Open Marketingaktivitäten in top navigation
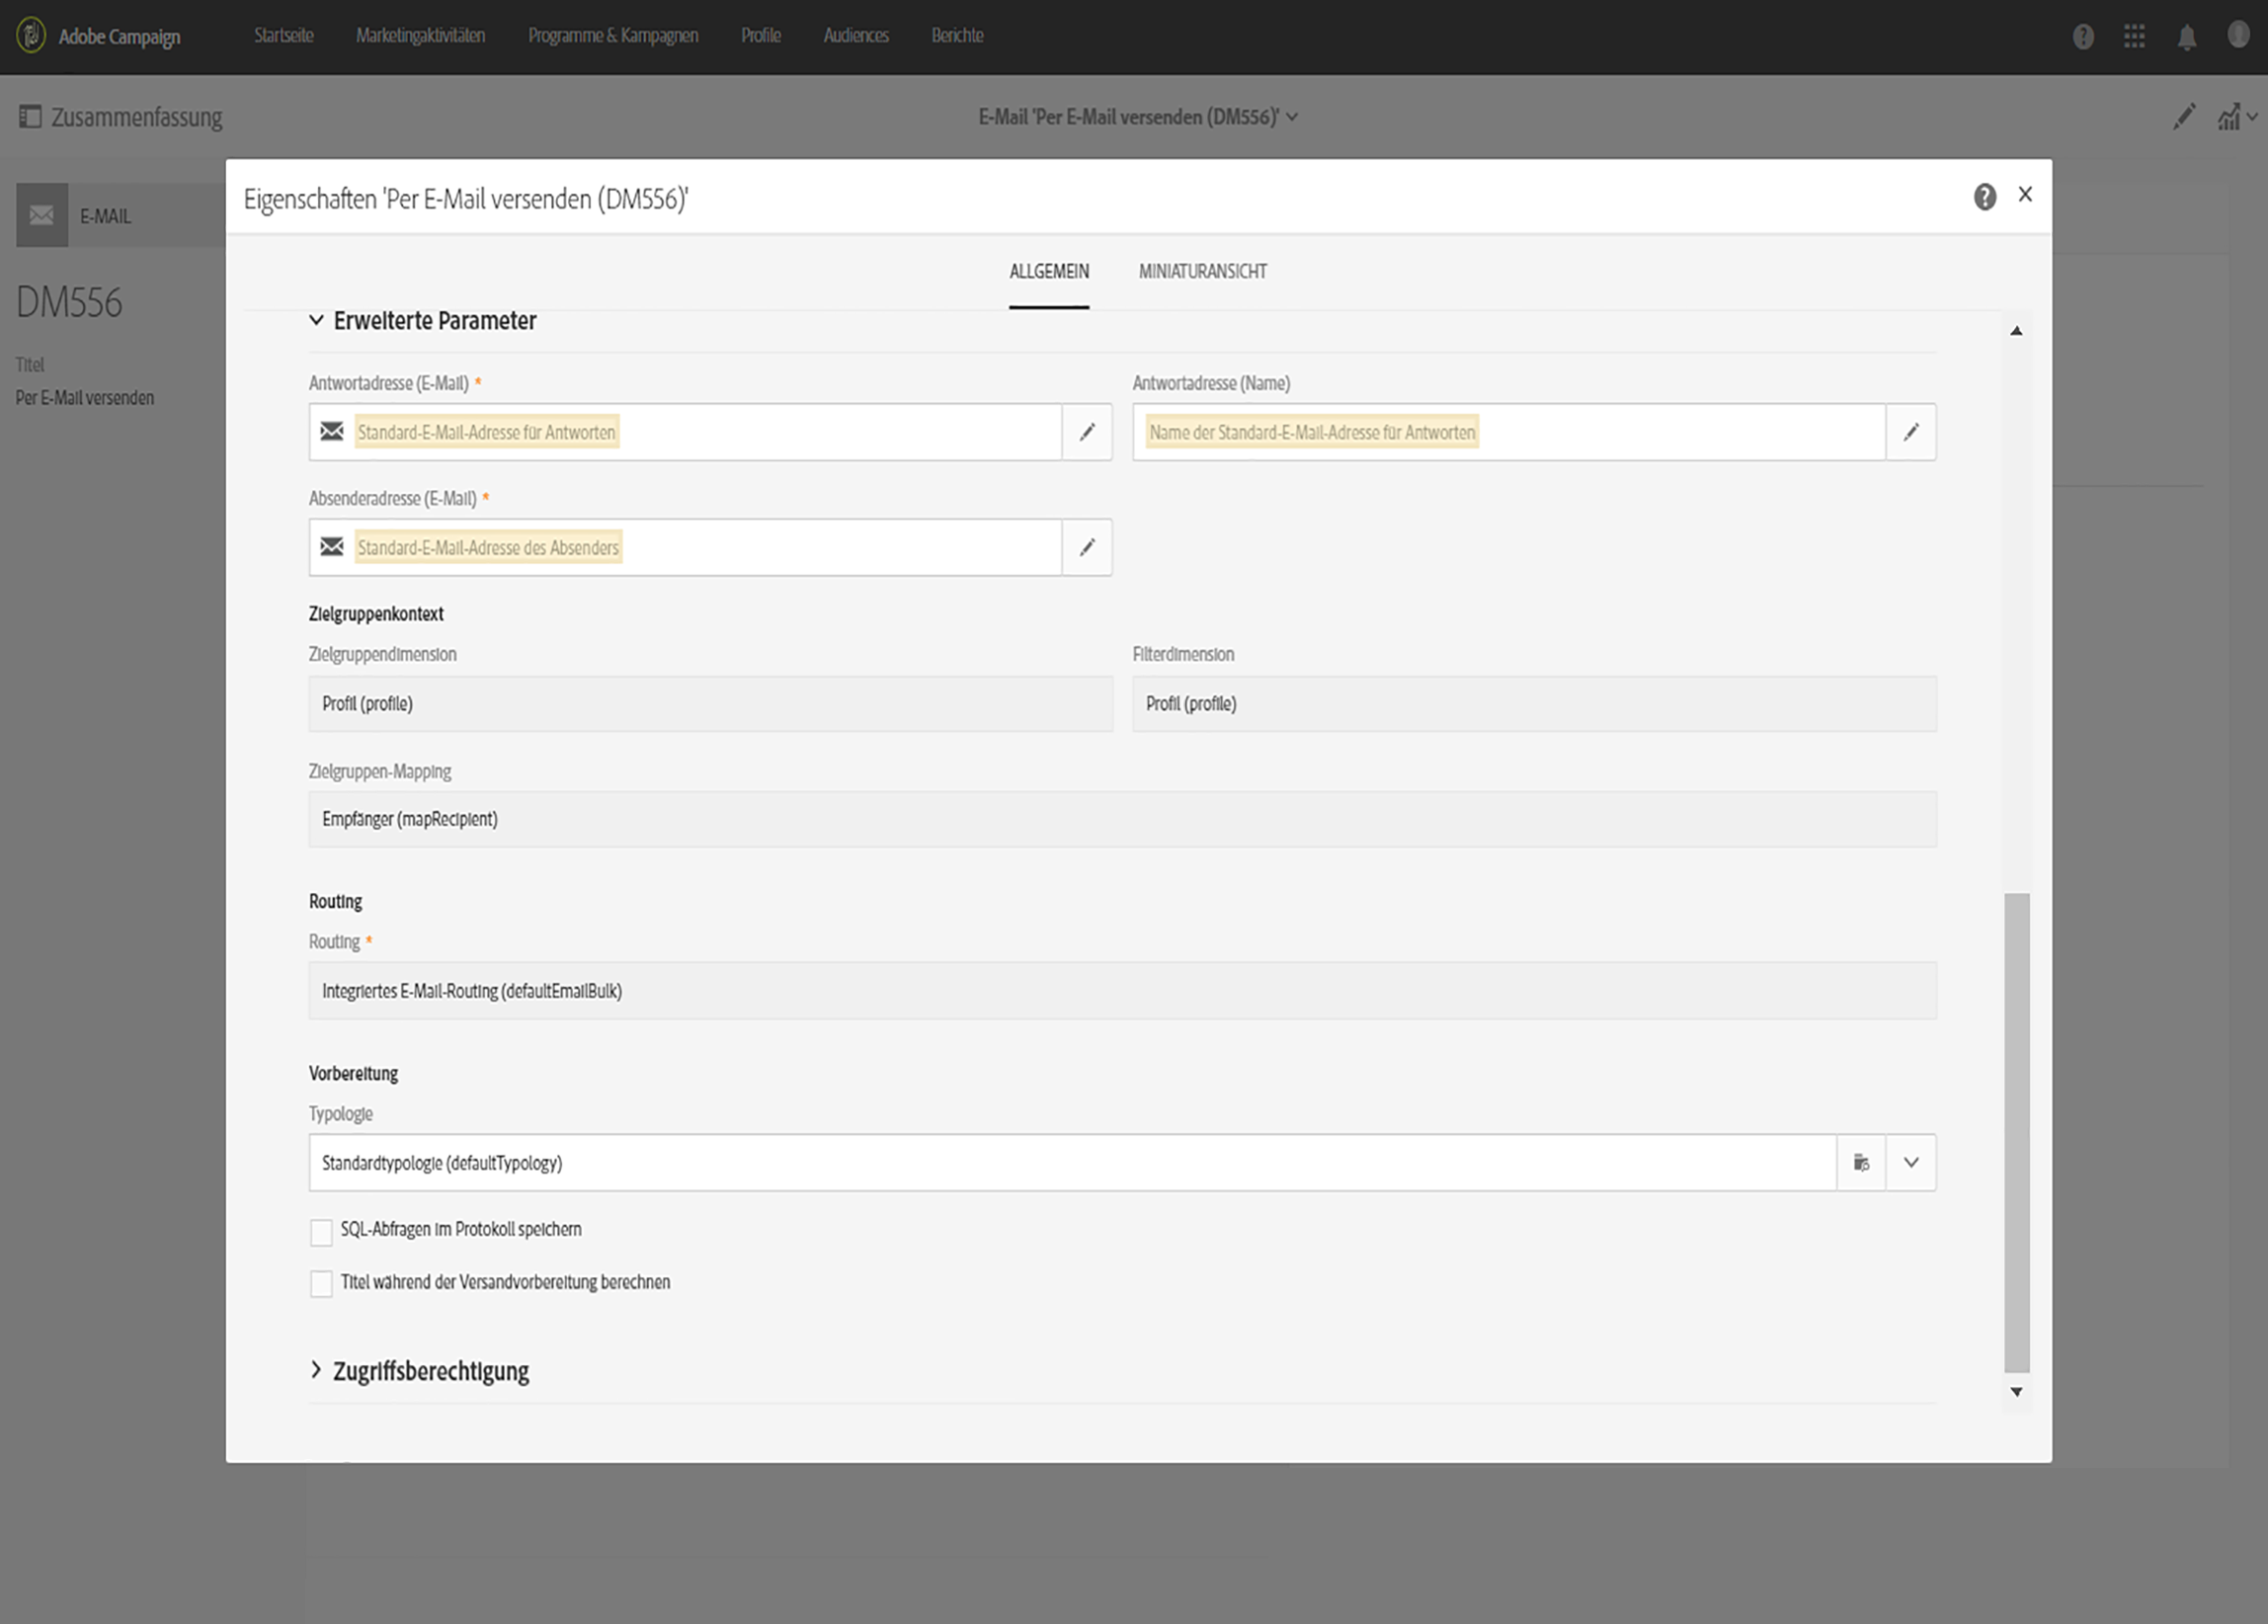Screen dimensions: 2268x1624 pyautogui.click(x=420, y=36)
